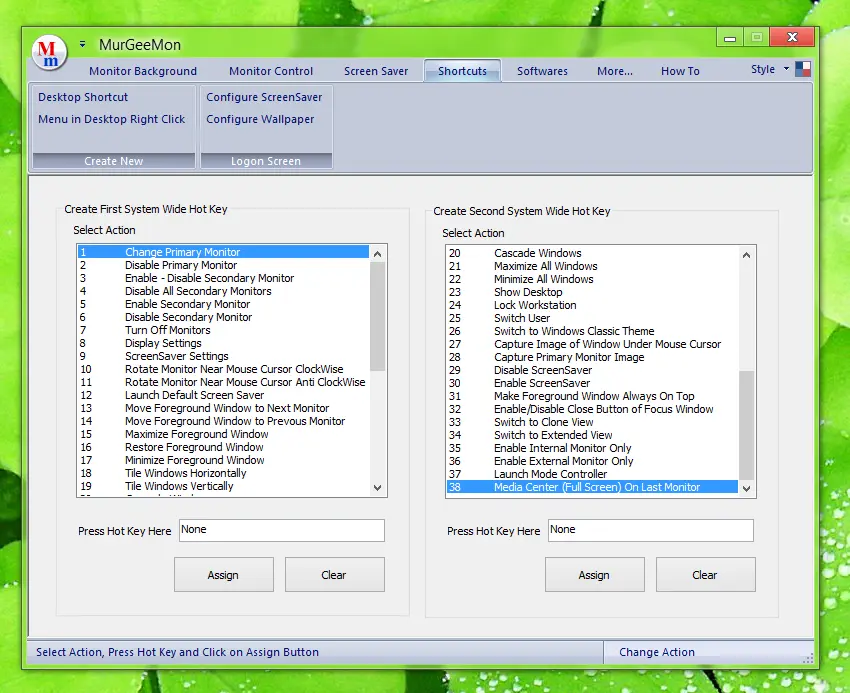Image resolution: width=850 pixels, height=693 pixels.
Task: Select 'Switch to Windows Classic Theme'
Action: click(x=592, y=331)
